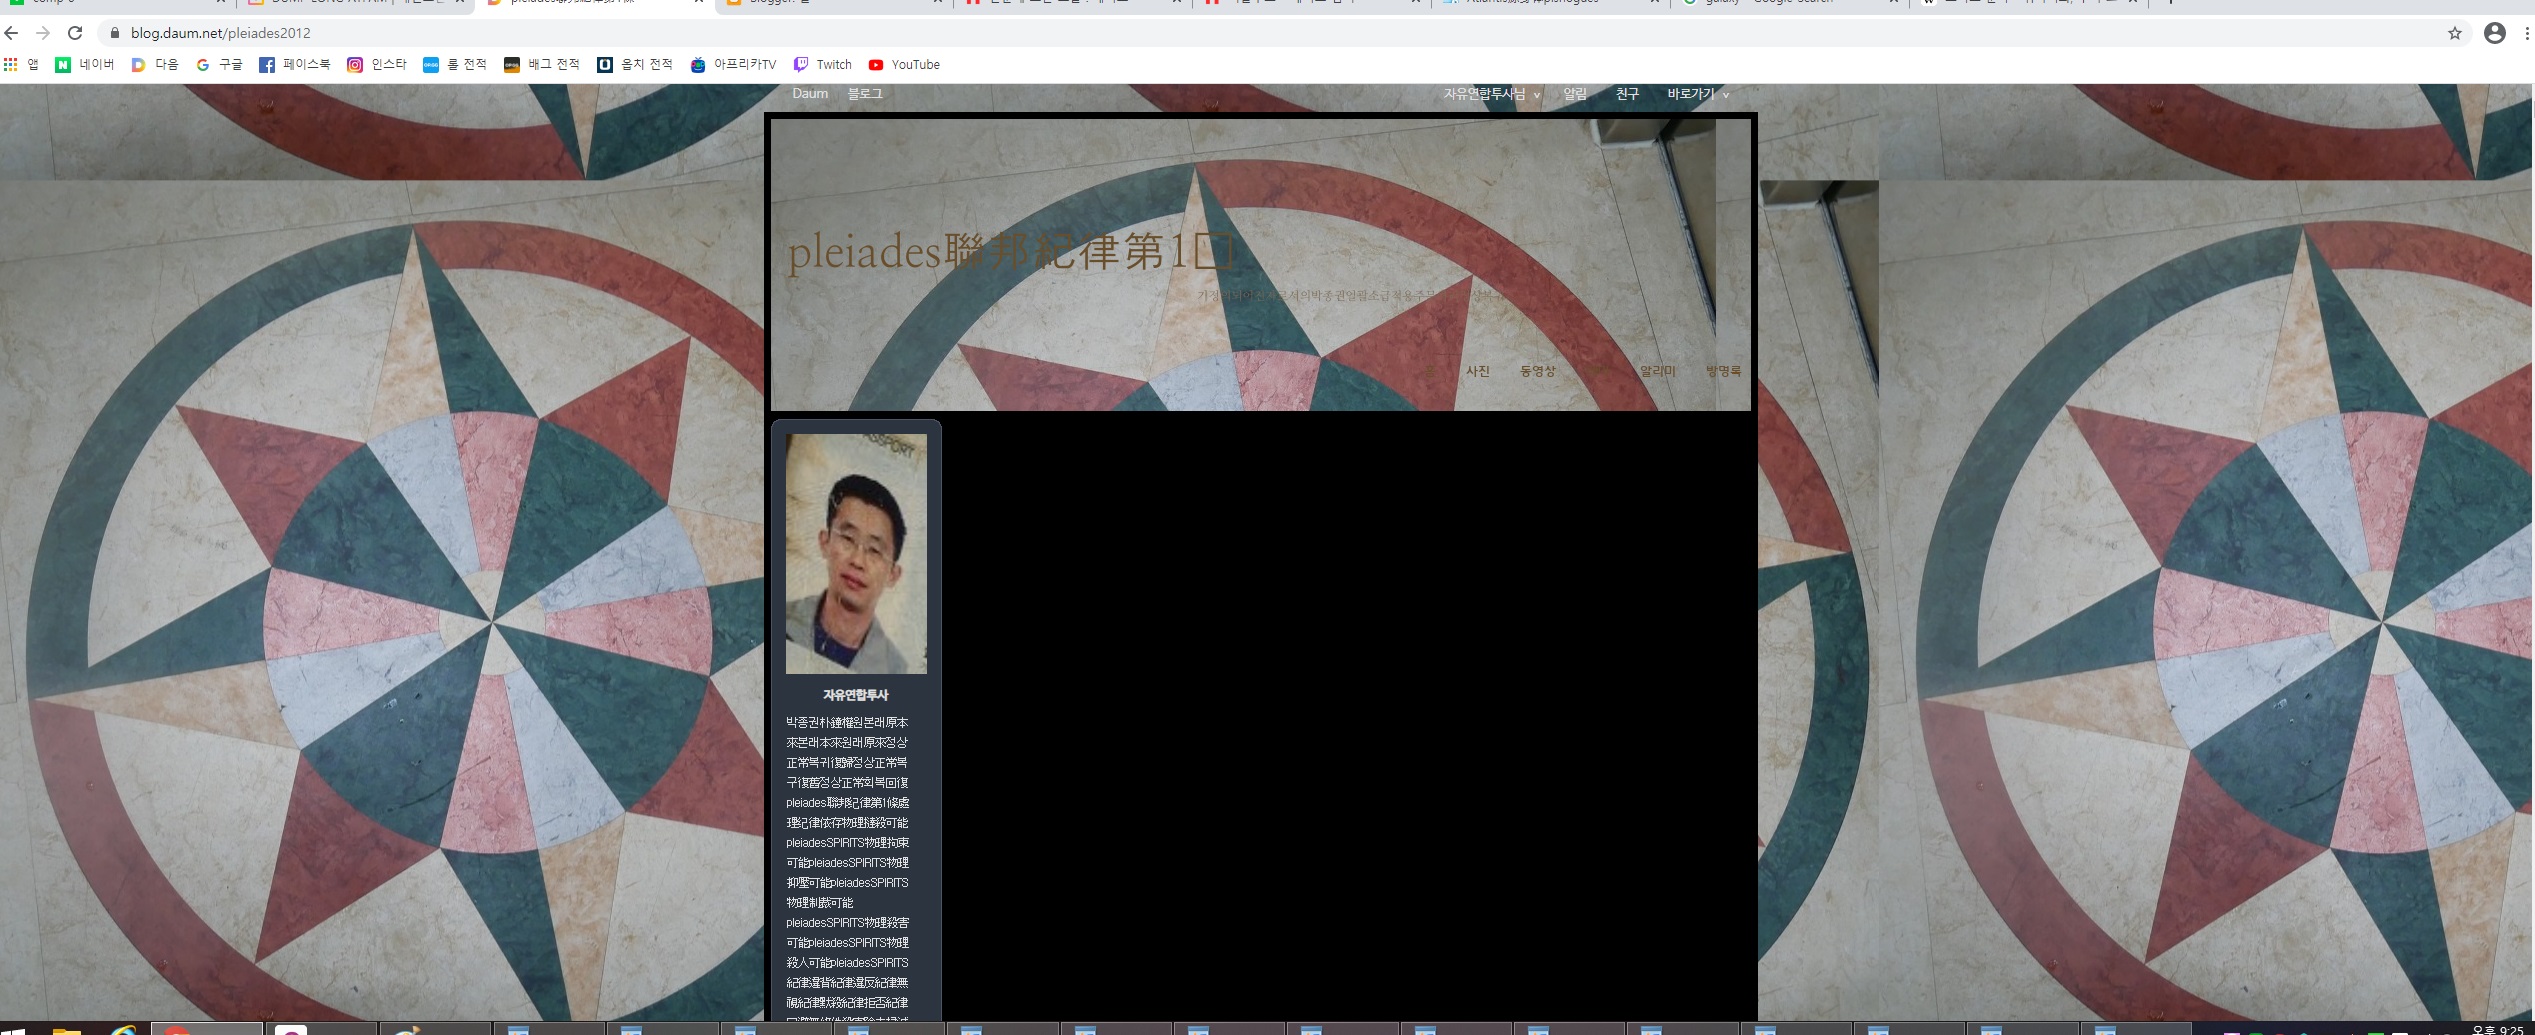Open the 옵치 전적 bookmark

pos(635,64)
